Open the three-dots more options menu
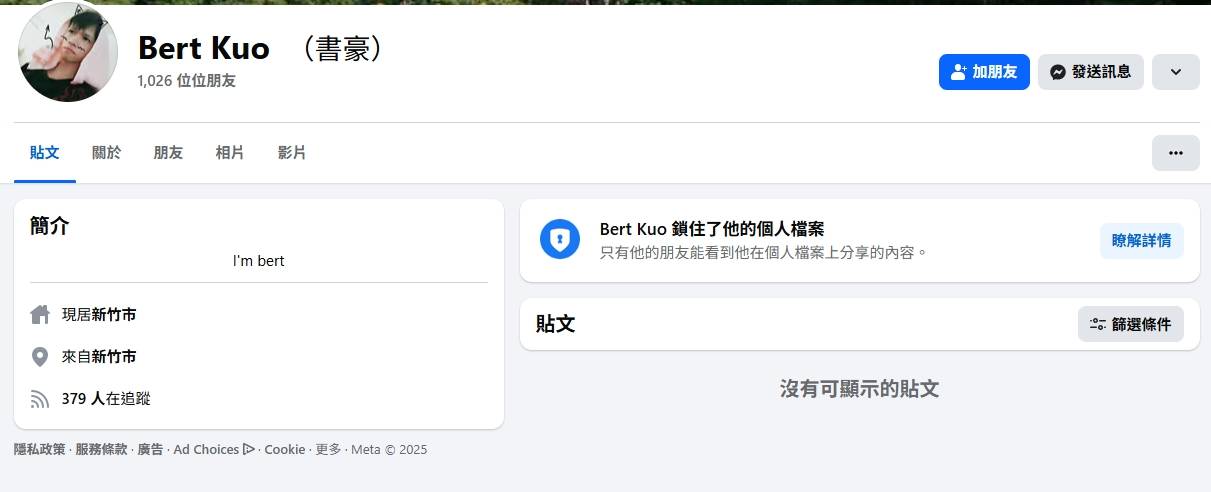The width and height of the screenshot is (1211, 492). tap(1175, 153)
